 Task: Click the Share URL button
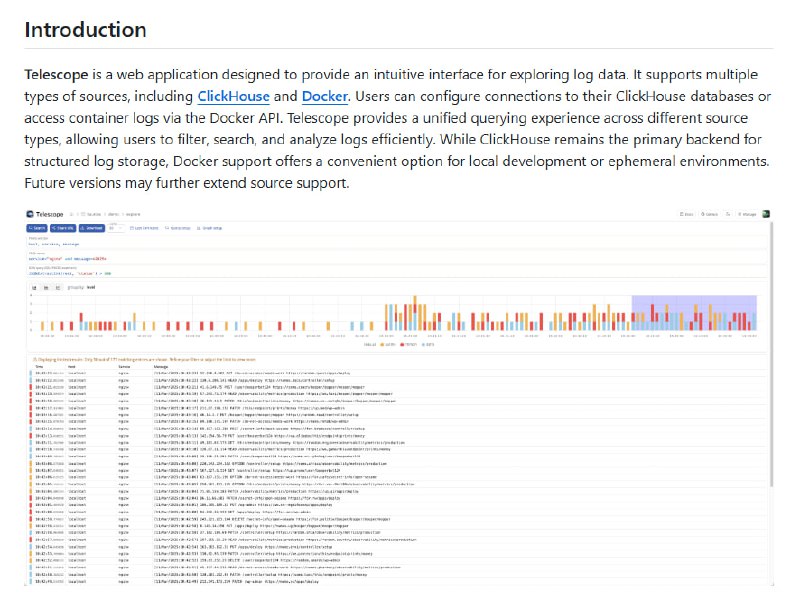click(x=64, y=228)
